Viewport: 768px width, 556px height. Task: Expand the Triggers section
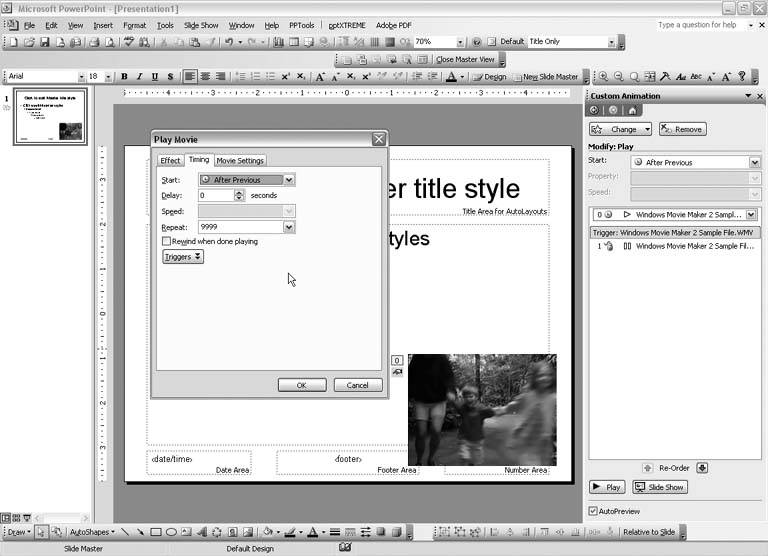click(x=183, y=257)
